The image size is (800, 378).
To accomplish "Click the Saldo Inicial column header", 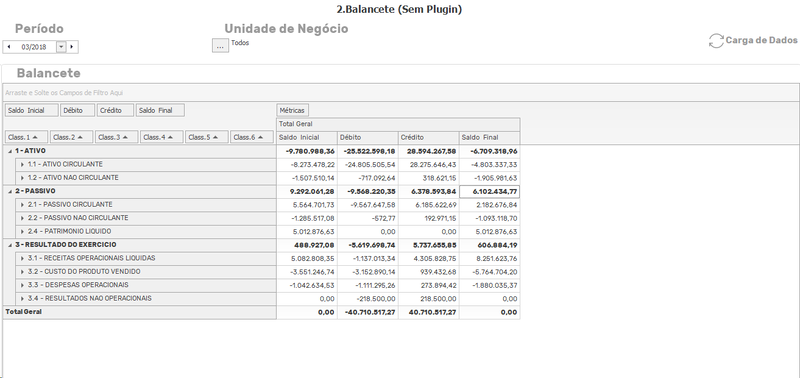I will (x=307, y=138).
